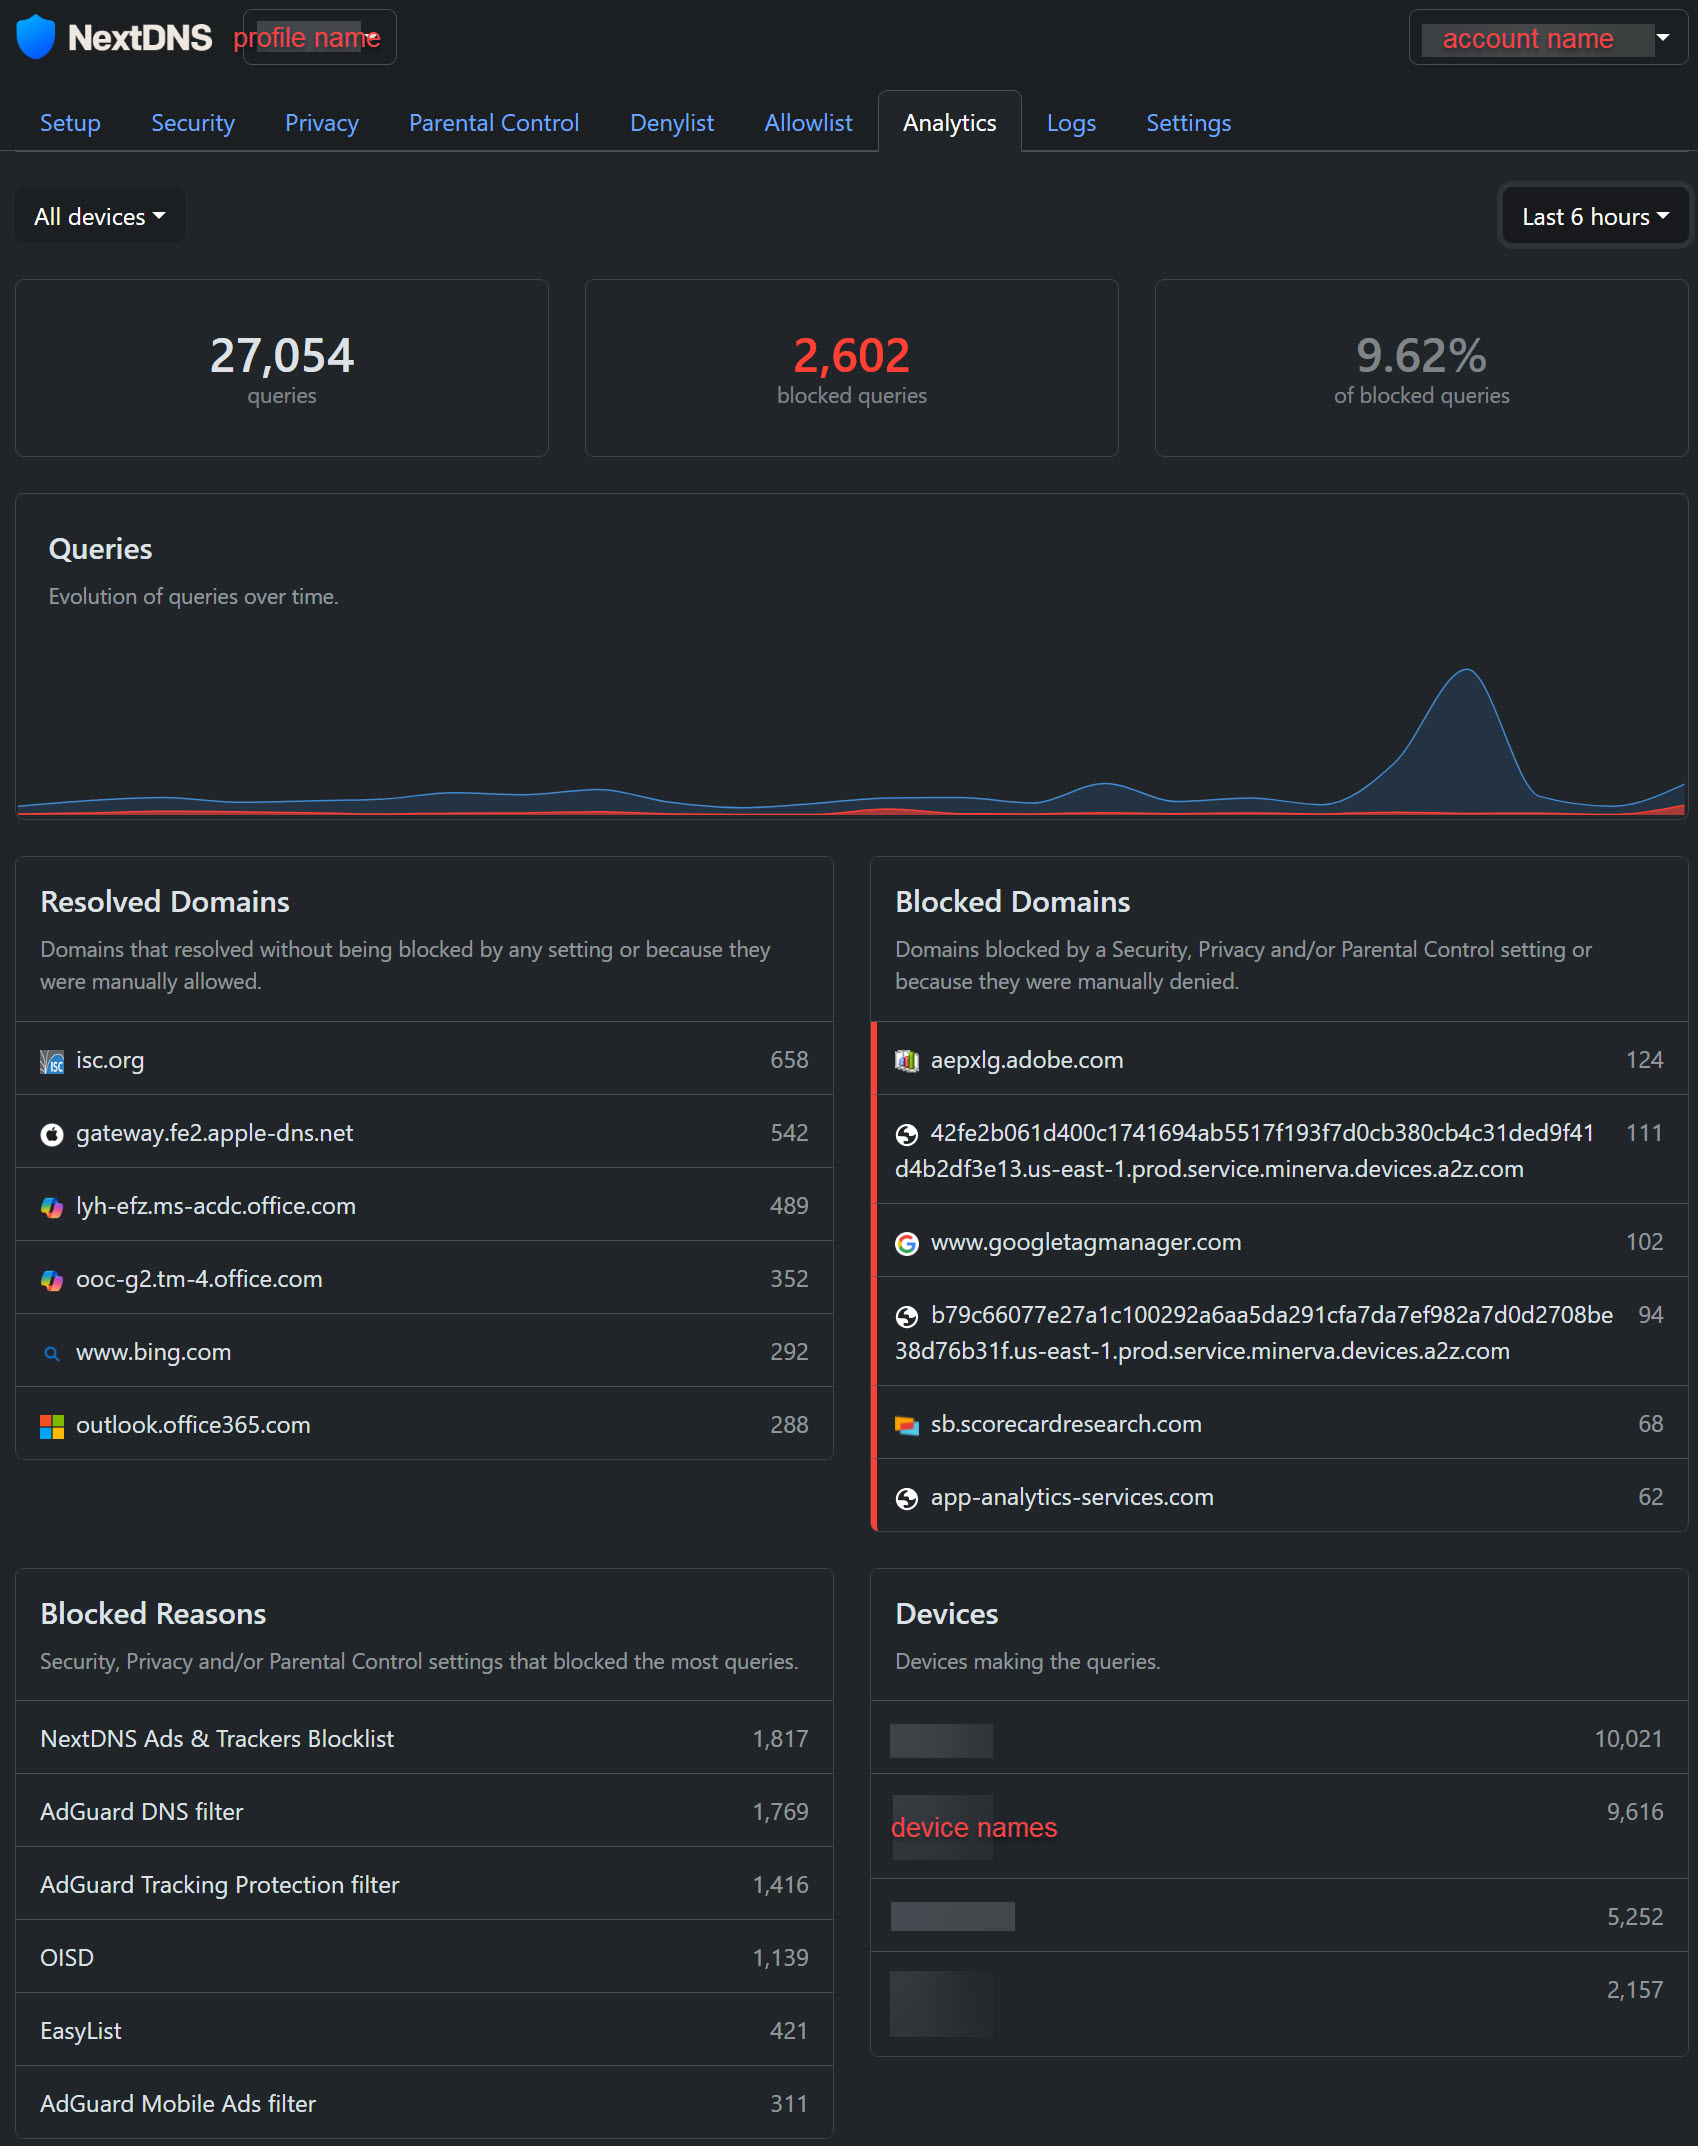Click the isc.org favicon icon
1698x2146 pixels.
click(52, 1061)
